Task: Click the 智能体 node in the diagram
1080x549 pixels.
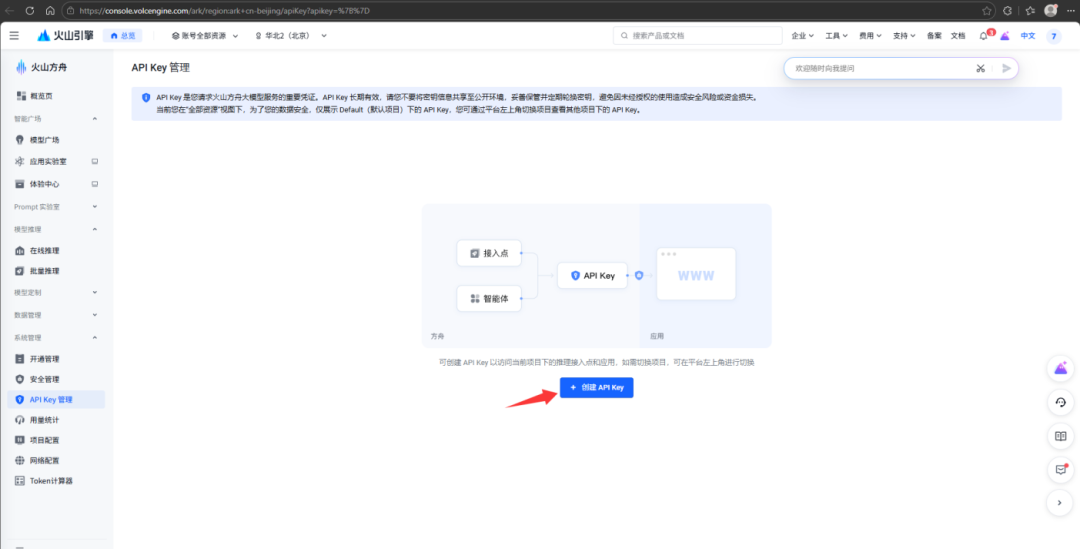Action: [x=489, y=299]
